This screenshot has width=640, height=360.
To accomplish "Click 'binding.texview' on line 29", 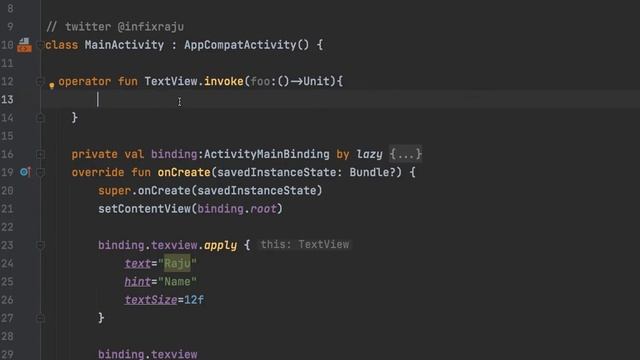I will pyautogui.click(x=148, y=354).
